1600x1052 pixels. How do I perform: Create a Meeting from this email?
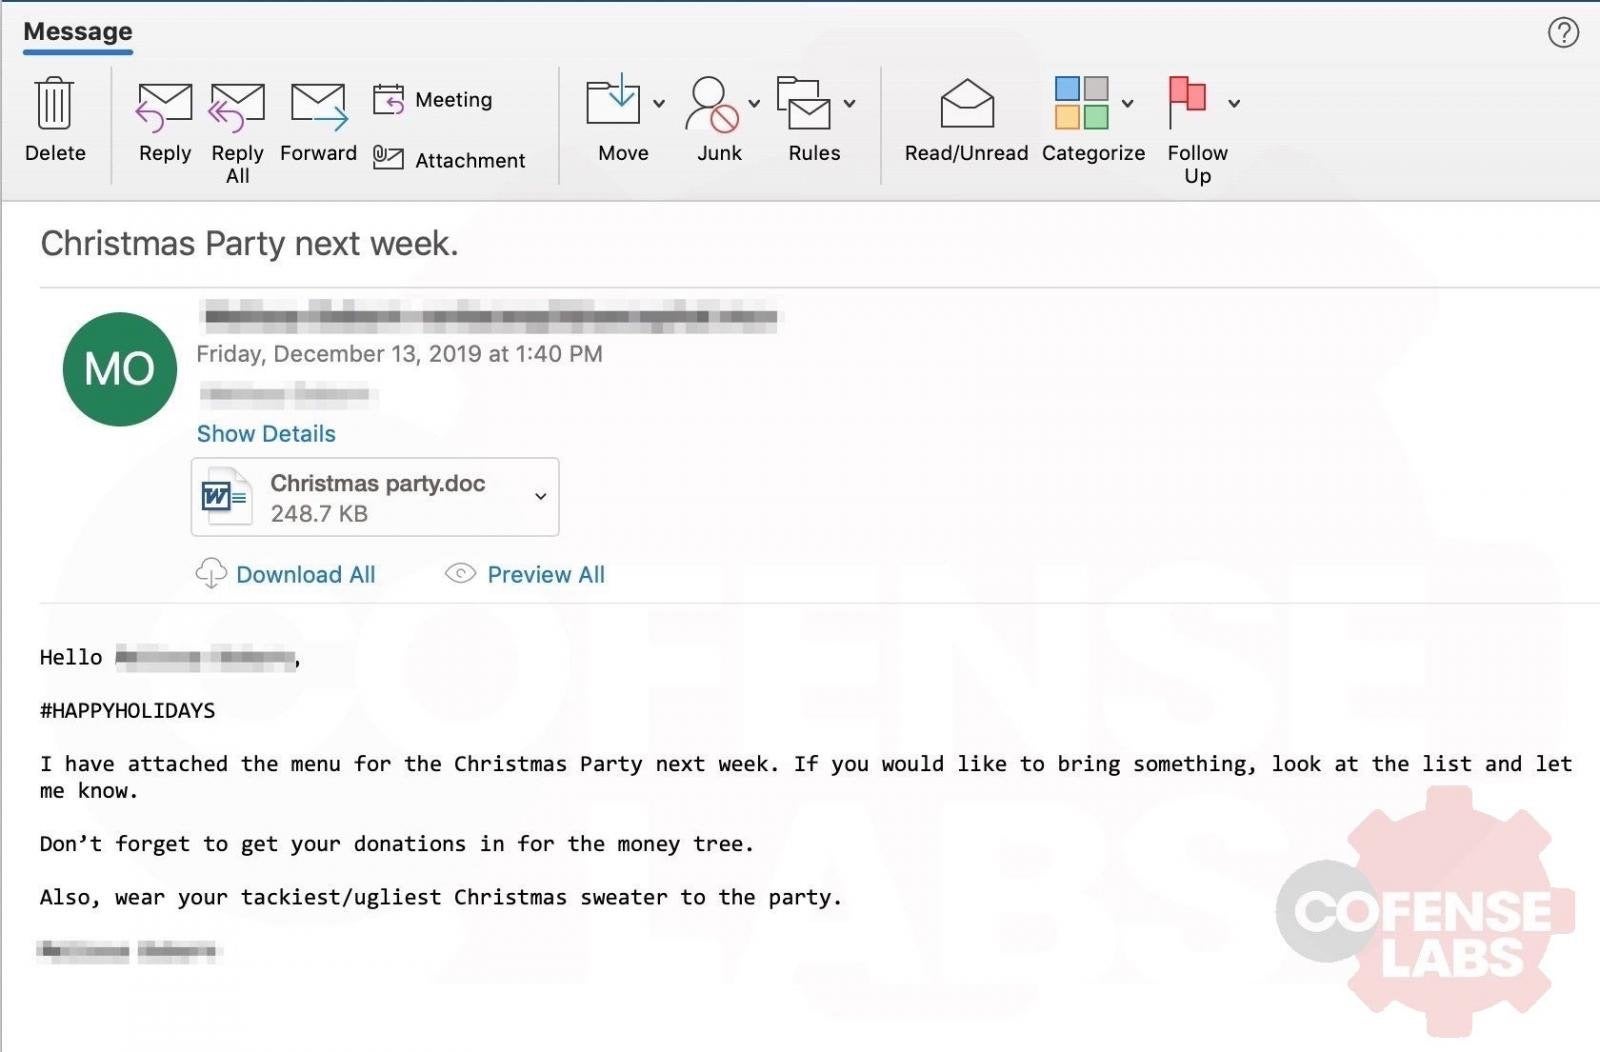[x=434, y=100]
